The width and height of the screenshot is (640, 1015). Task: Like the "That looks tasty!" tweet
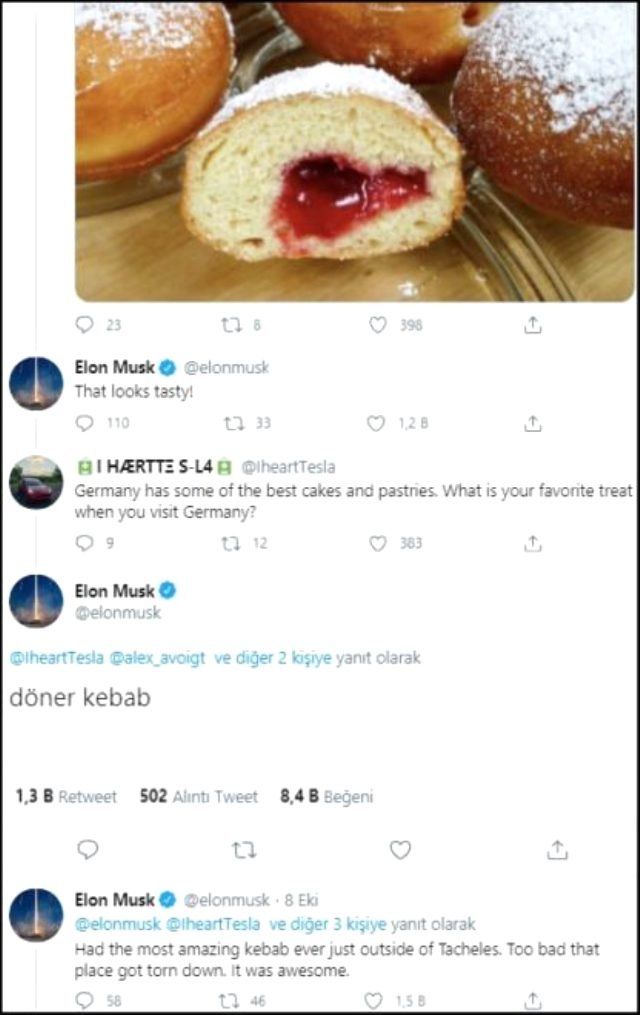(376, 423)
